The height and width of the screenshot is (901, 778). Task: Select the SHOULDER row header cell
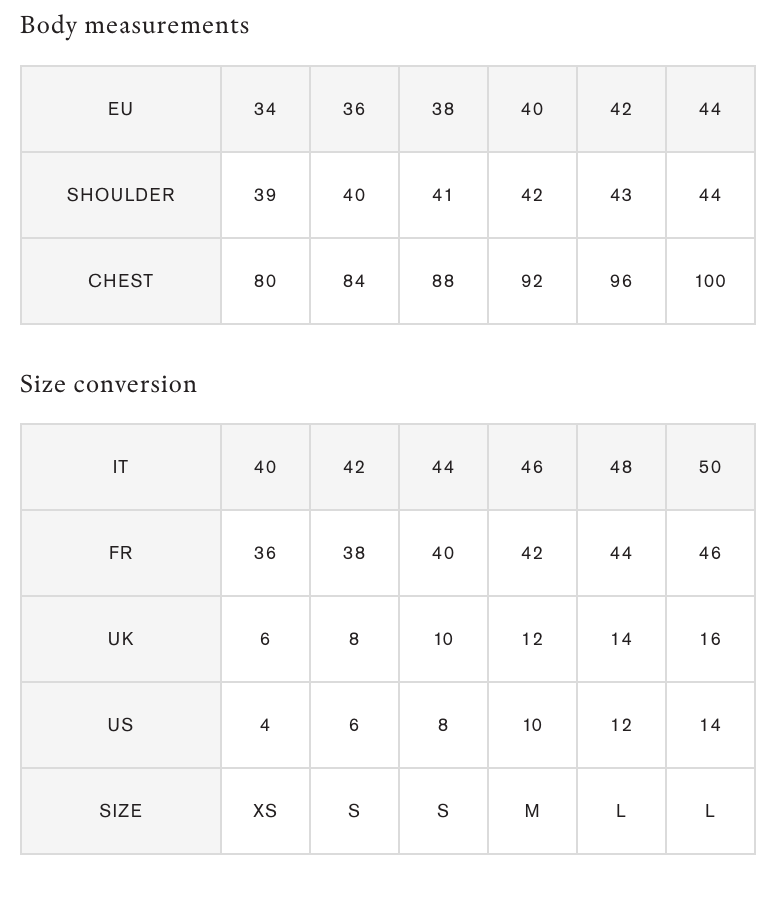[x=120, y=195]
